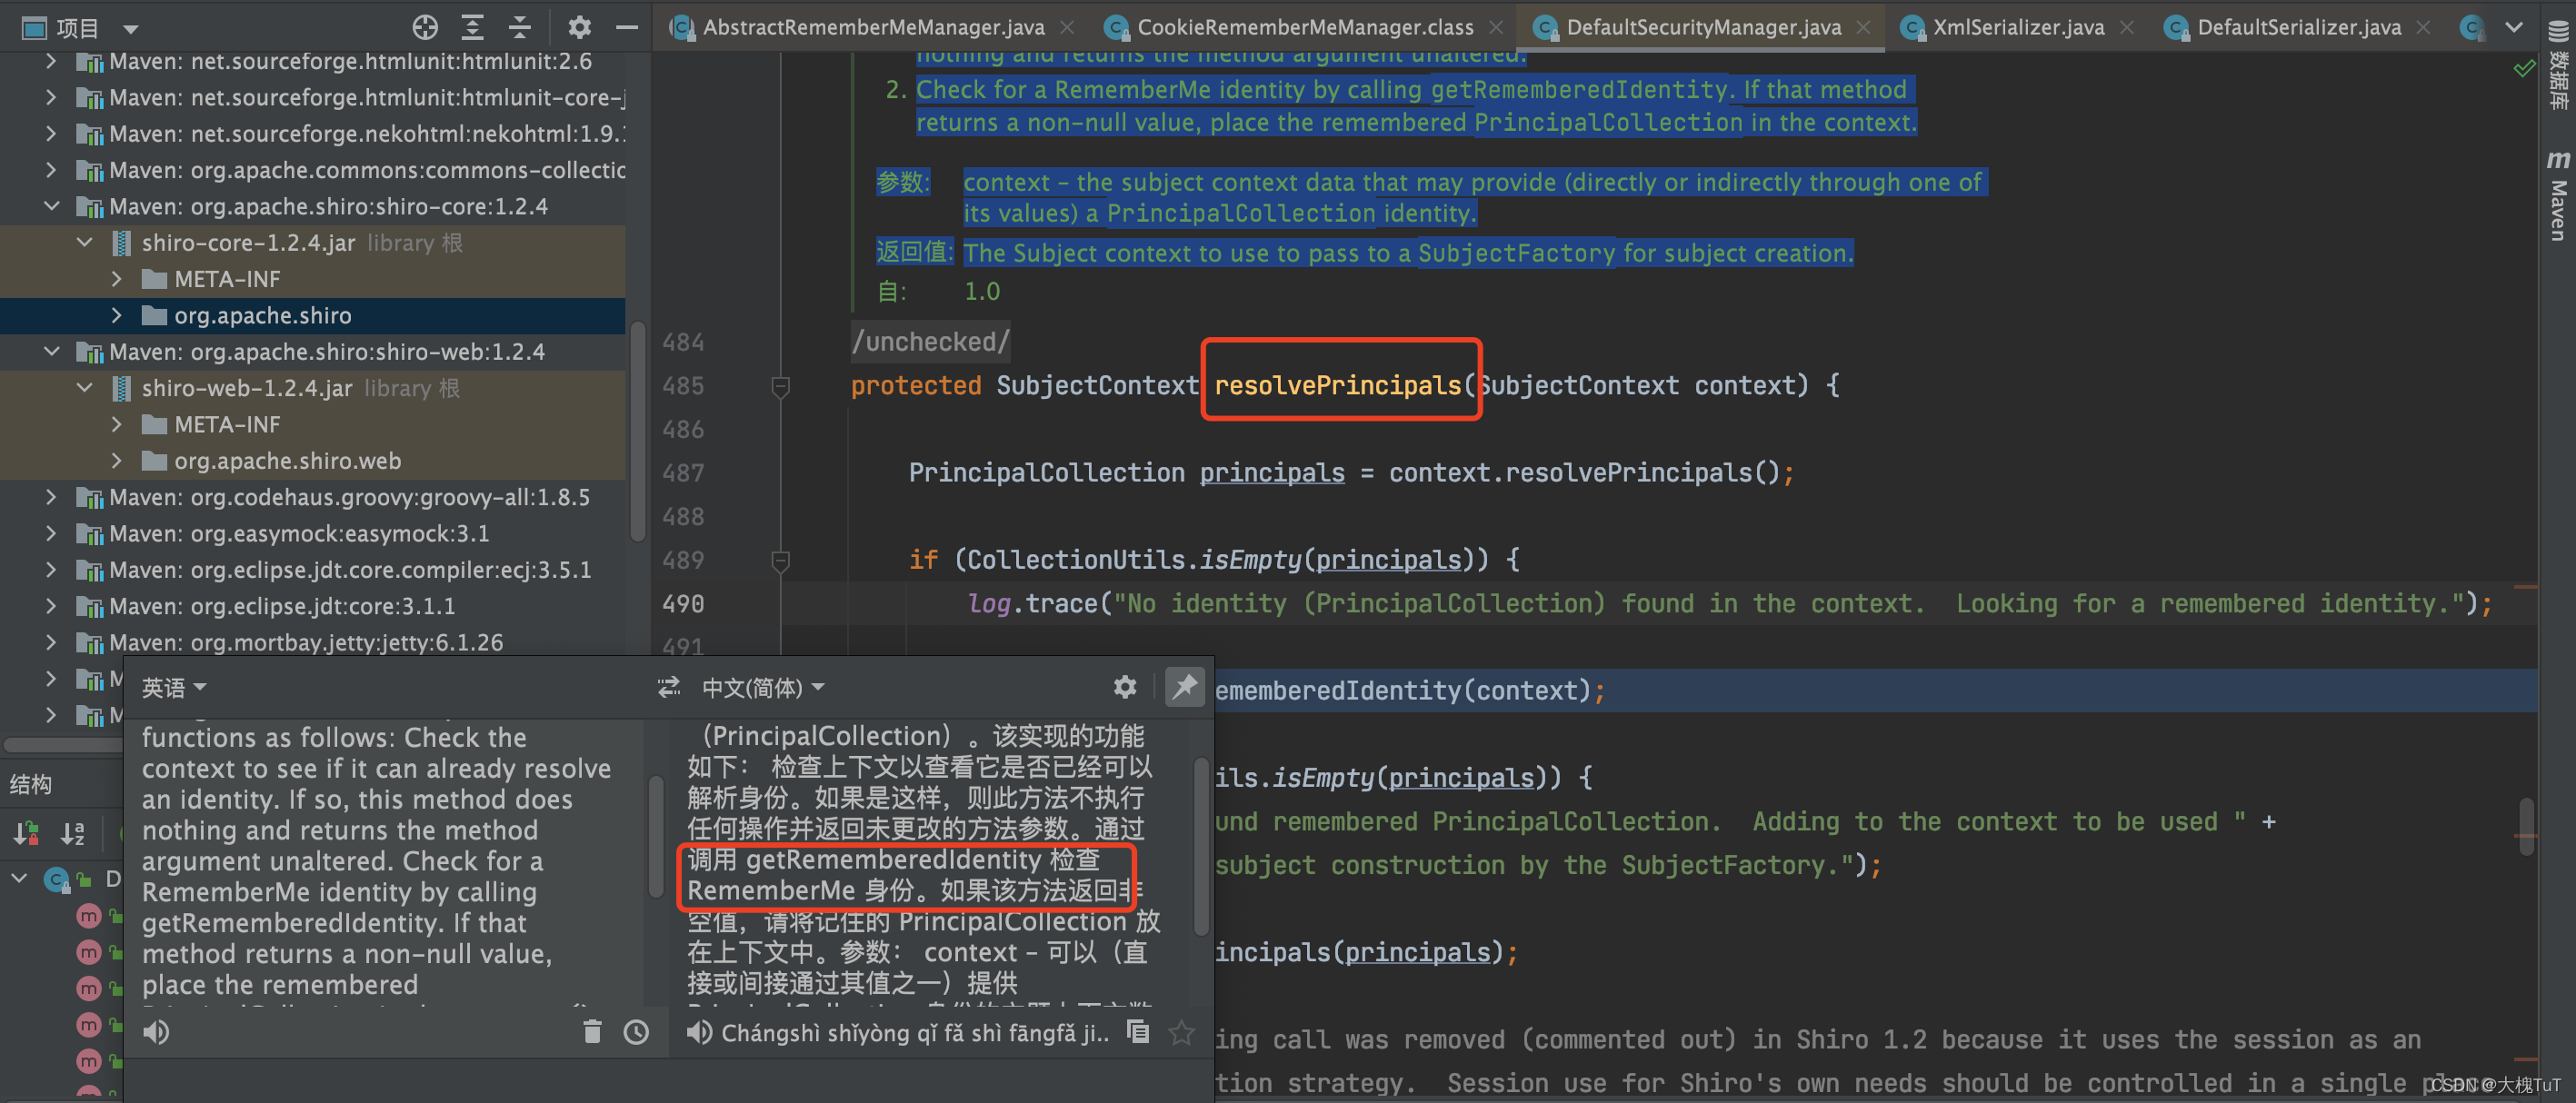Click the translated text scrollbar in translator
This screenshot has width=2576, height=1103.
pos(1201,846)
